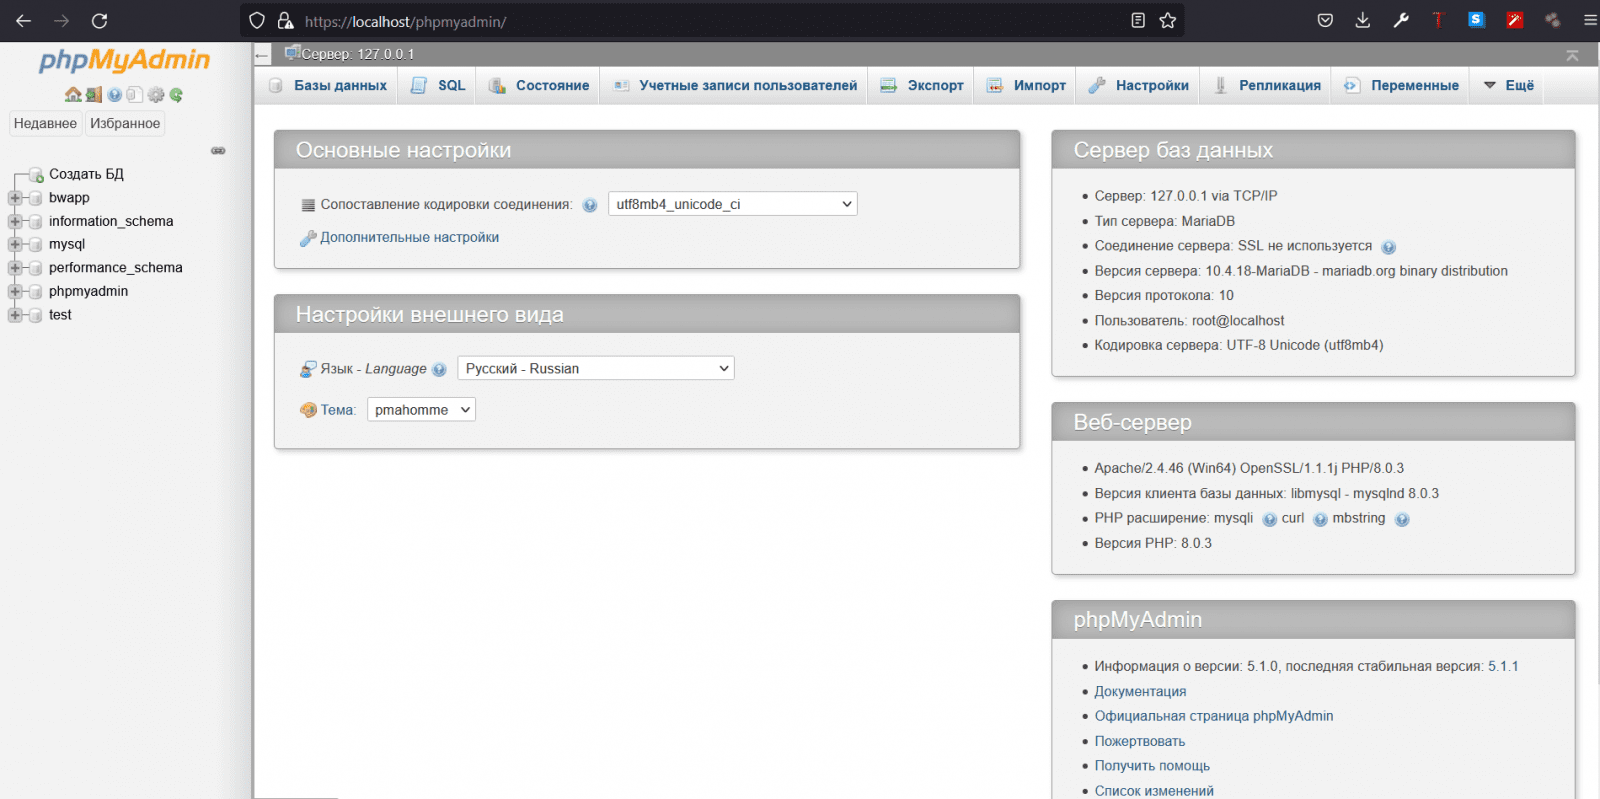The width and height of the screenshot is (1600, 799).
Task: Click the help icon beside Язык - Language
Action: [x=439, y=369]
